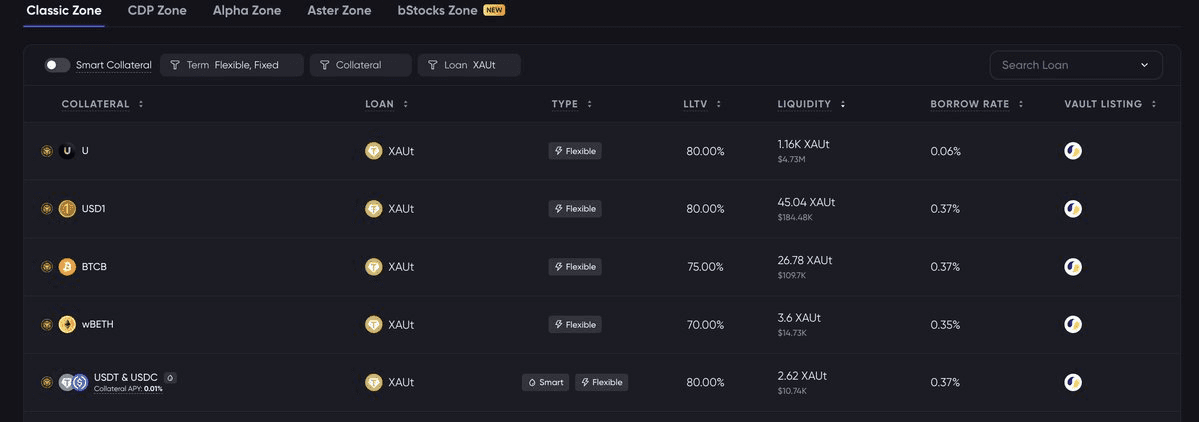The height and width of the screenshot is (422, 1199).
Task: Click the vault listing icon in the wBETH row
Action: point(1073,324)
